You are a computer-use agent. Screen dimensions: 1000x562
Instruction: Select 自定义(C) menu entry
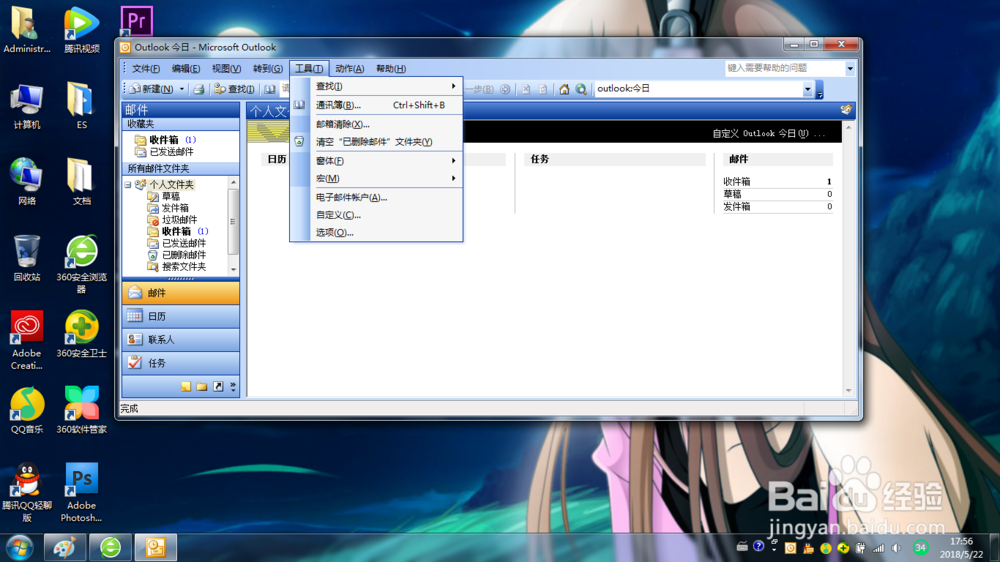[376, 215]
